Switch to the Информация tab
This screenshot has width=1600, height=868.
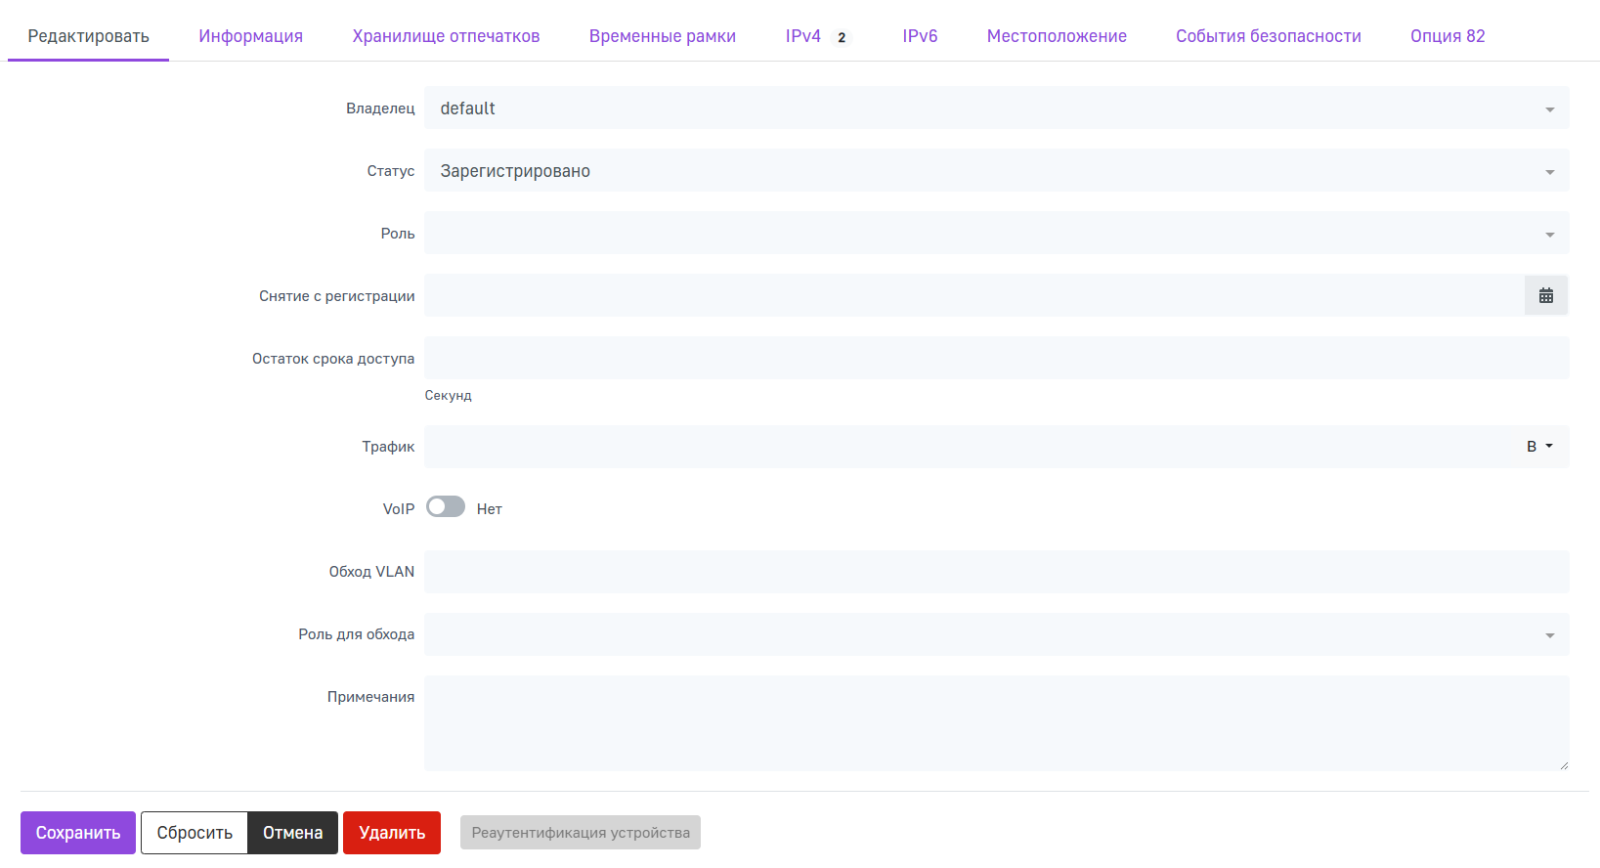(250, 36)
